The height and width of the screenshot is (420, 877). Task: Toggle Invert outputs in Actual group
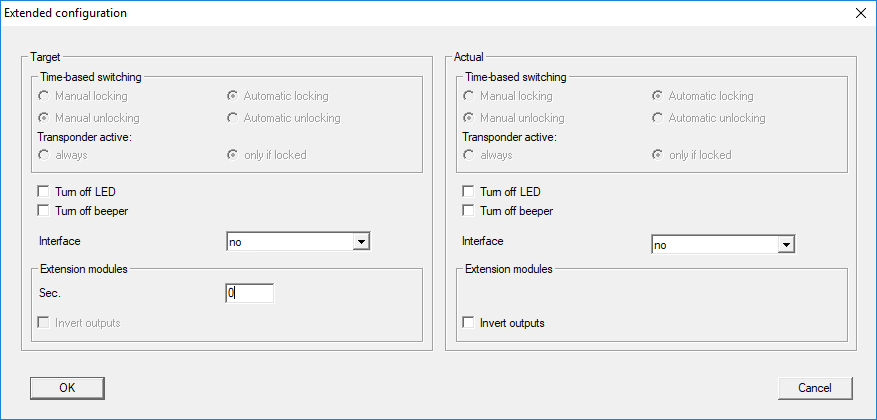468,323
